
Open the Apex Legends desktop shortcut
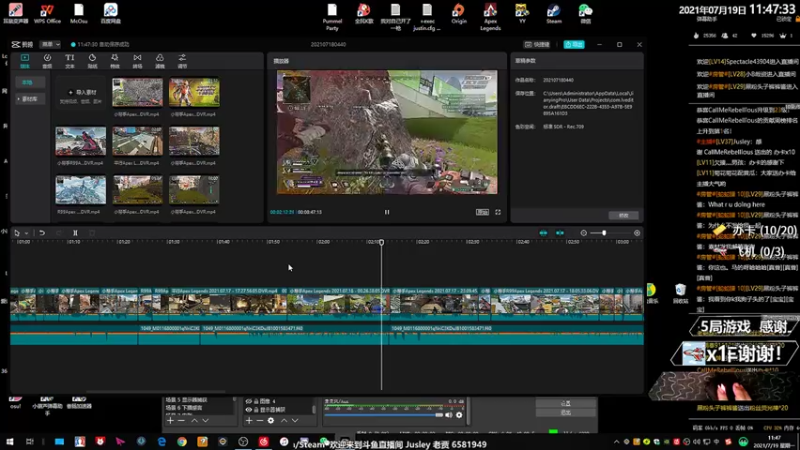pos(490,16)
